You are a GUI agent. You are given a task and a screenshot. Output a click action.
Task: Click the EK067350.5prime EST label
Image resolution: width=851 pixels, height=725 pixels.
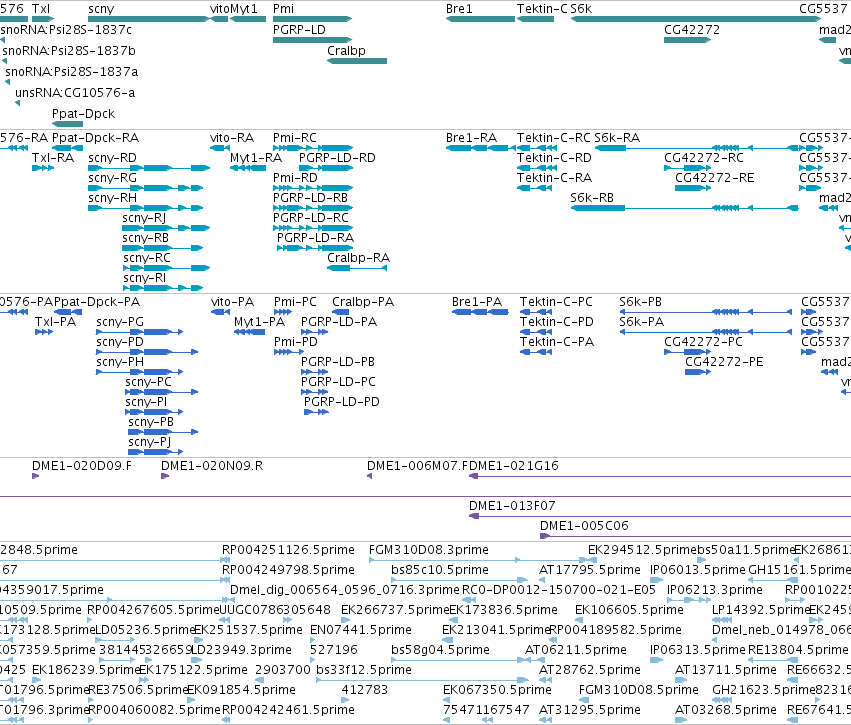pos(497,690)
